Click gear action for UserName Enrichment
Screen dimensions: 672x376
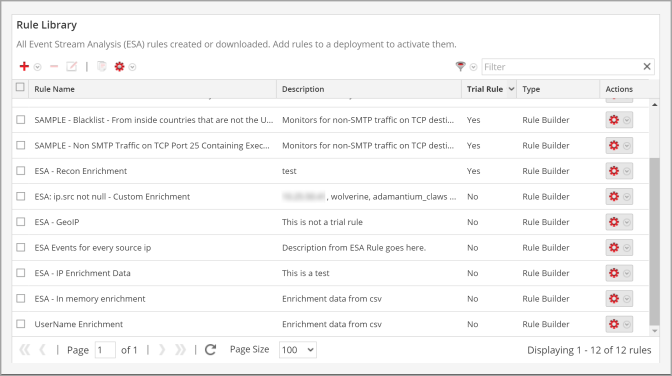tap(614, 324)
